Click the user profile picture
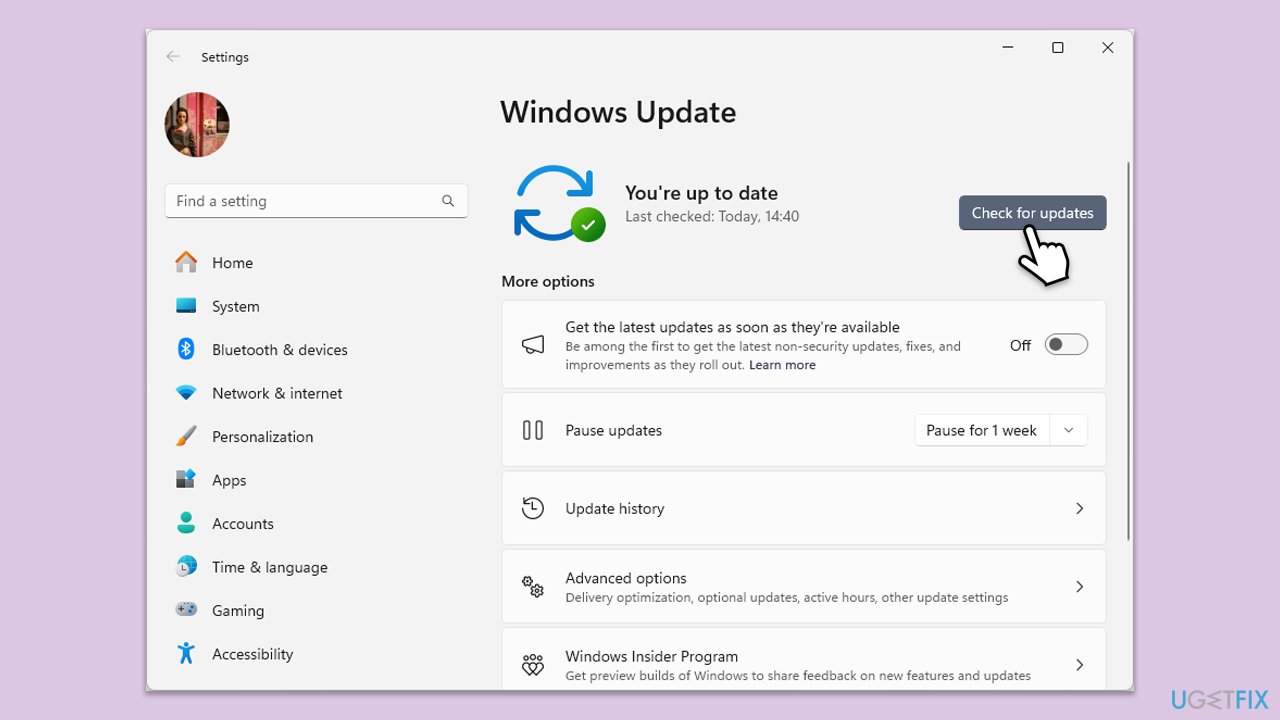This screenshot has width=1280, height=720. coord(196,125)
